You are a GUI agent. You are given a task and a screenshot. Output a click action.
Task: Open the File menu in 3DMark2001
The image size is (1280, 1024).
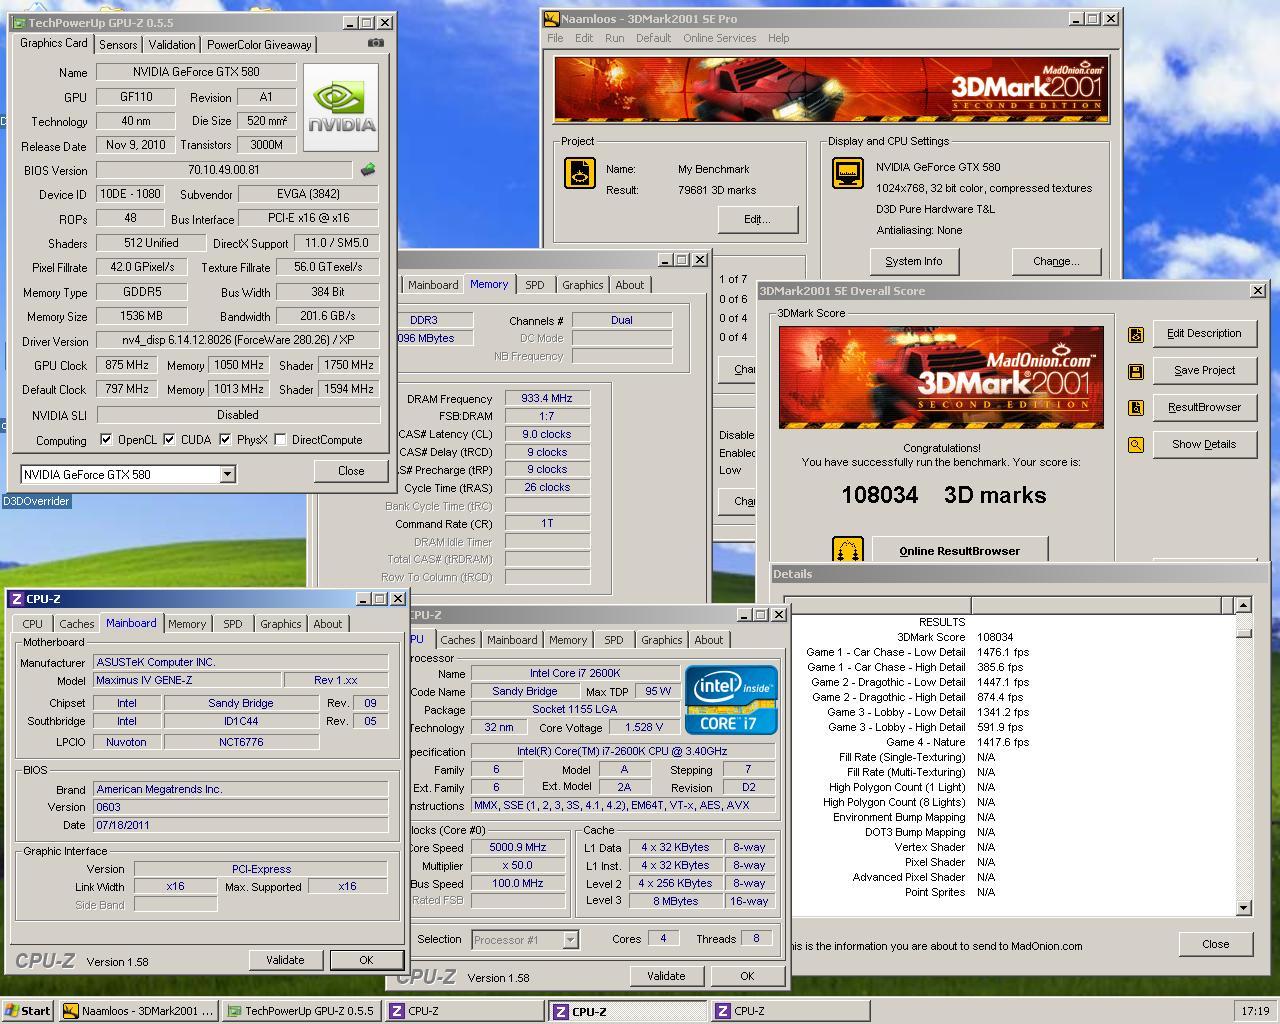click(x=555, y=38)
